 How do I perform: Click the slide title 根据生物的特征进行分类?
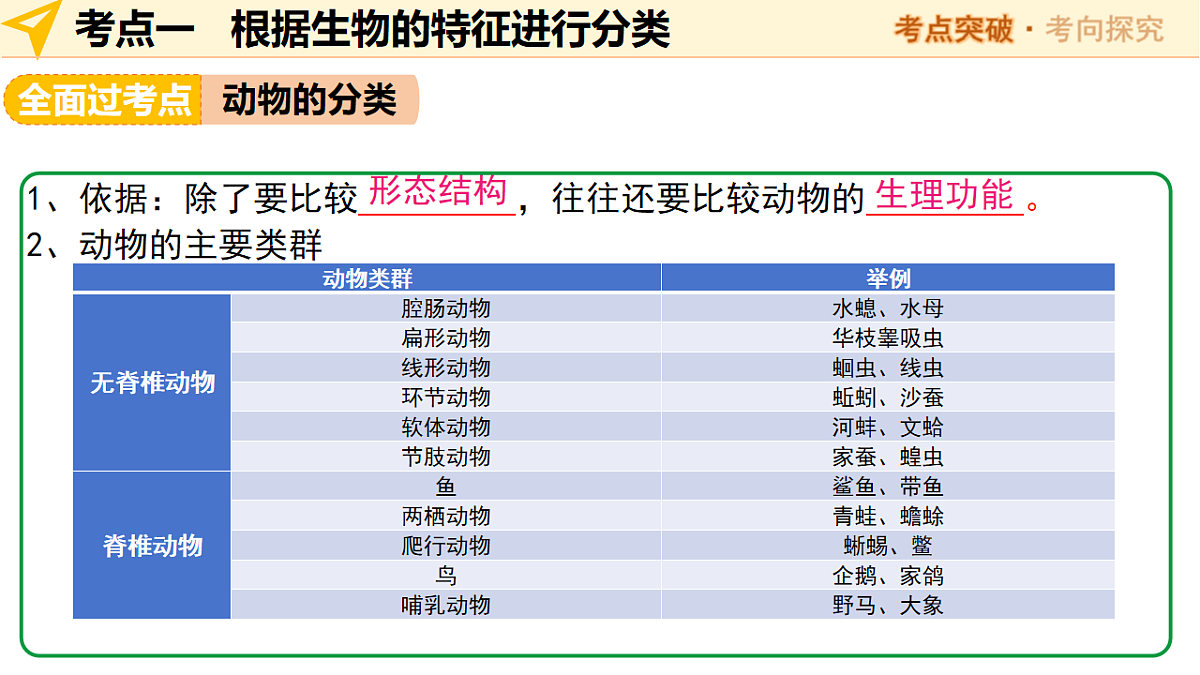point(450,30)
